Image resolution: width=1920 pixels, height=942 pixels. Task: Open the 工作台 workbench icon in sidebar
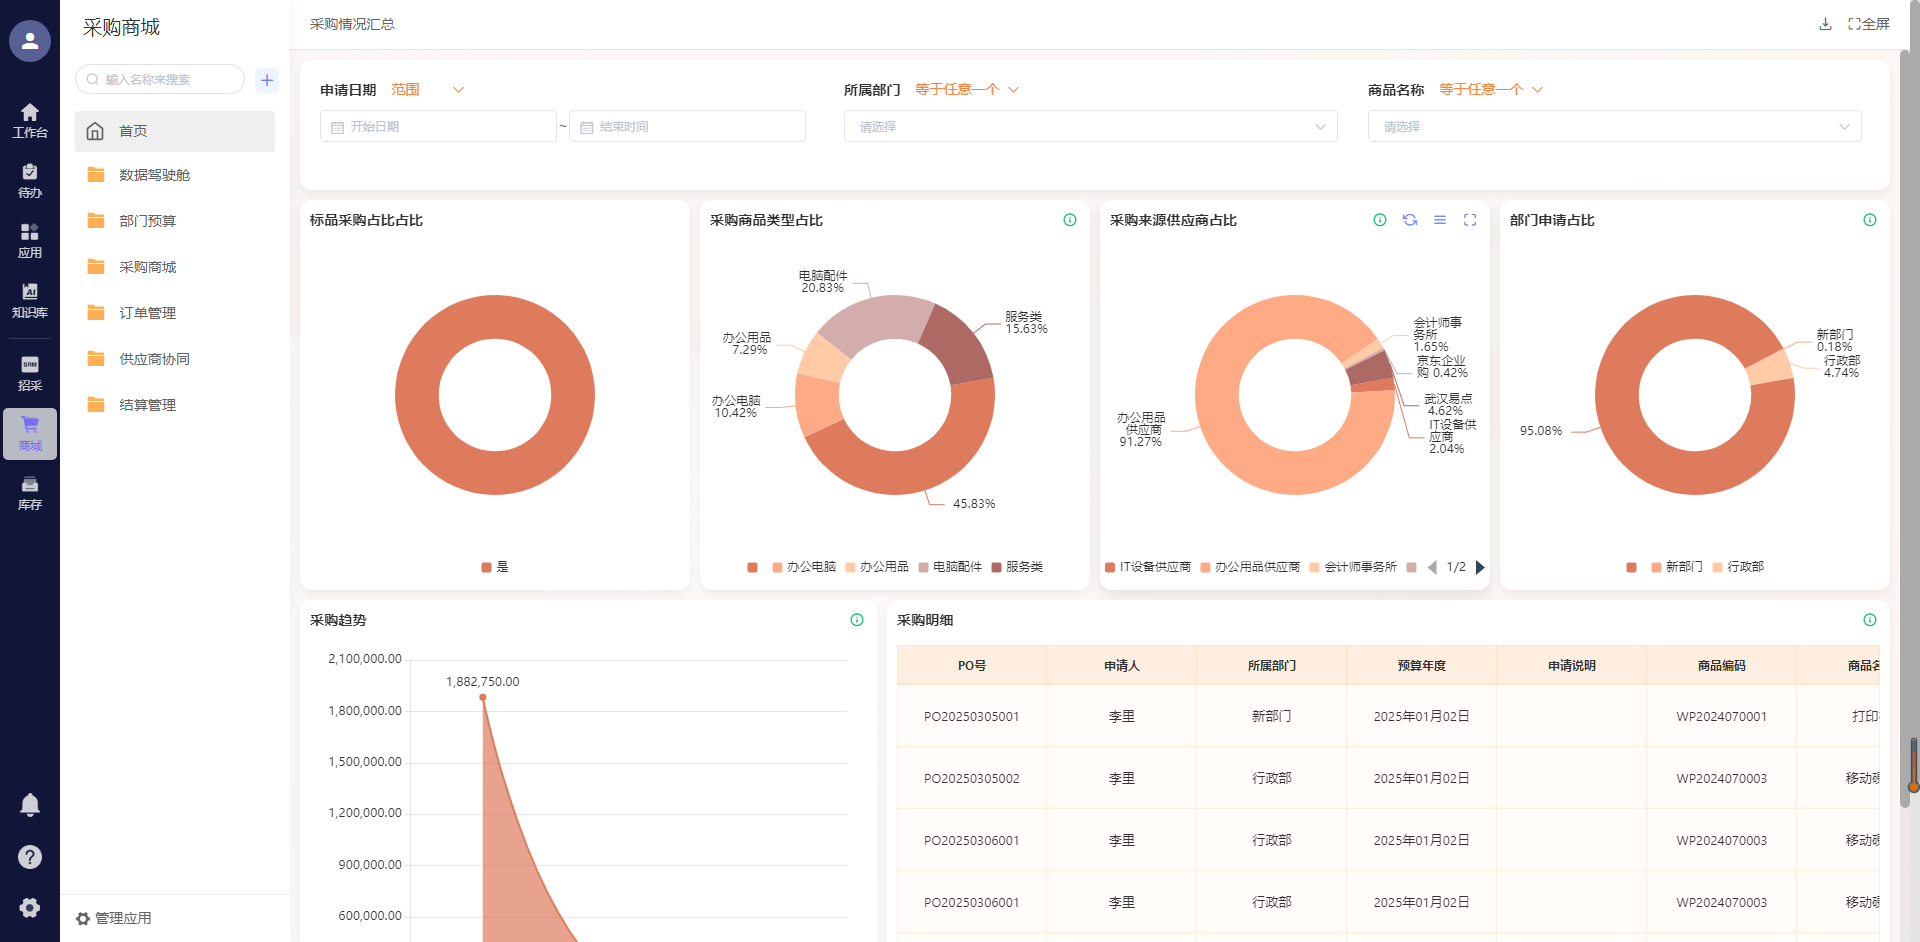pyautogui.click(x=30, y=120)
